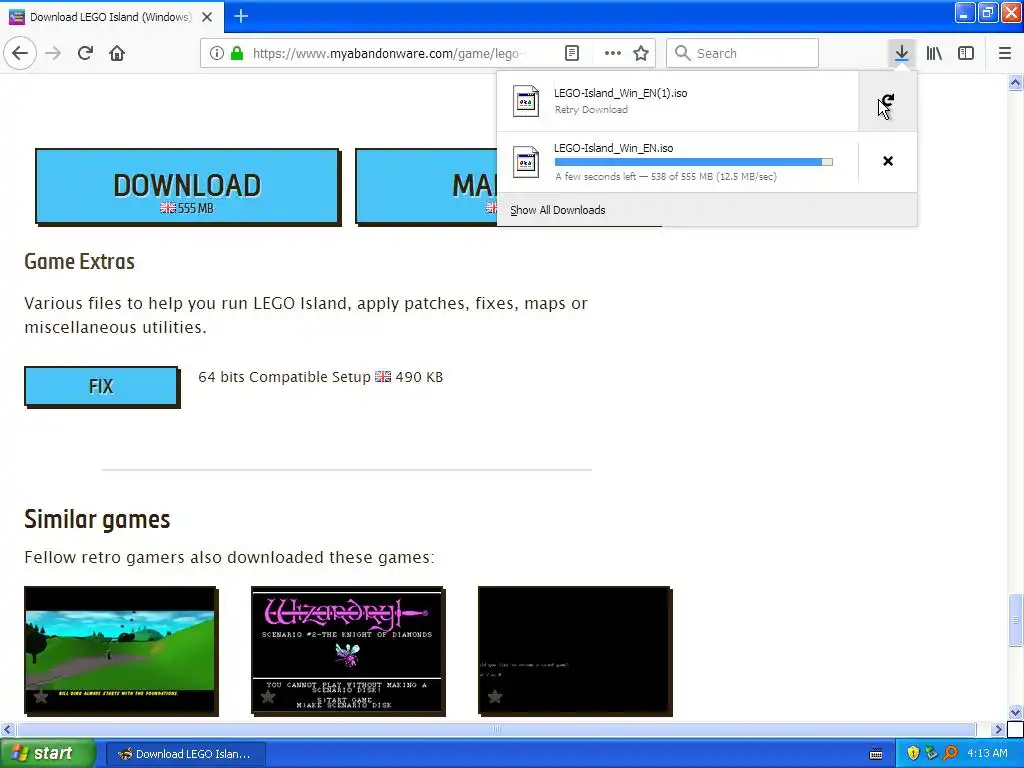Image resolution: width=1024 pixels, height=768 pixels.
Task: Open Show All Downloads
Action: (558, 210)
